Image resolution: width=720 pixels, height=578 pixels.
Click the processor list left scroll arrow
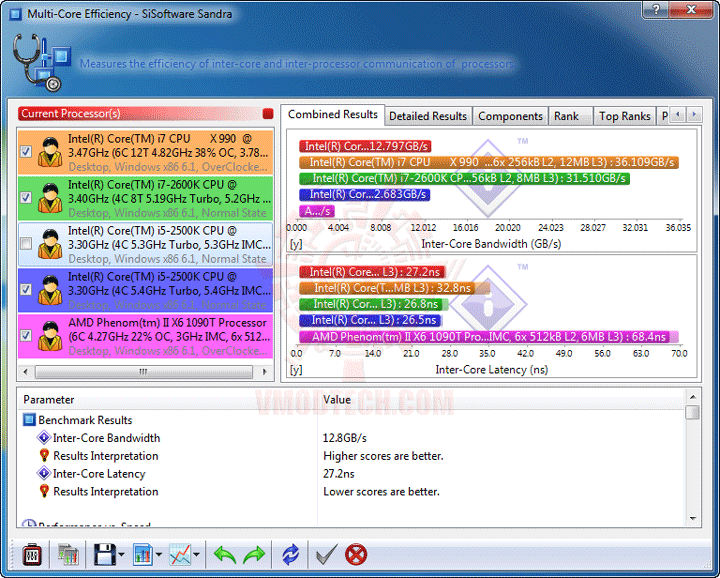click(x=25, y=371)
